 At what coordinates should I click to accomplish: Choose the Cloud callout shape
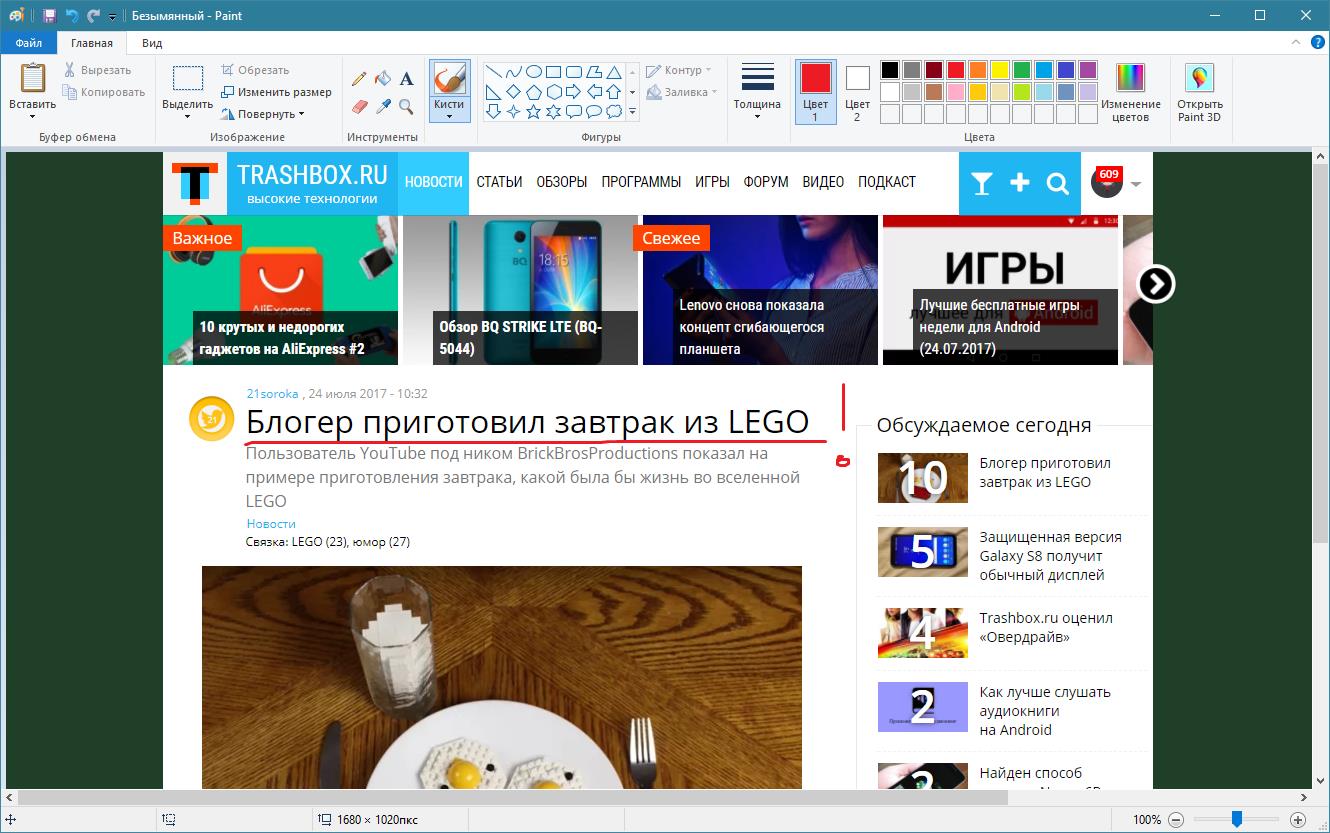[x=614, y=112]
